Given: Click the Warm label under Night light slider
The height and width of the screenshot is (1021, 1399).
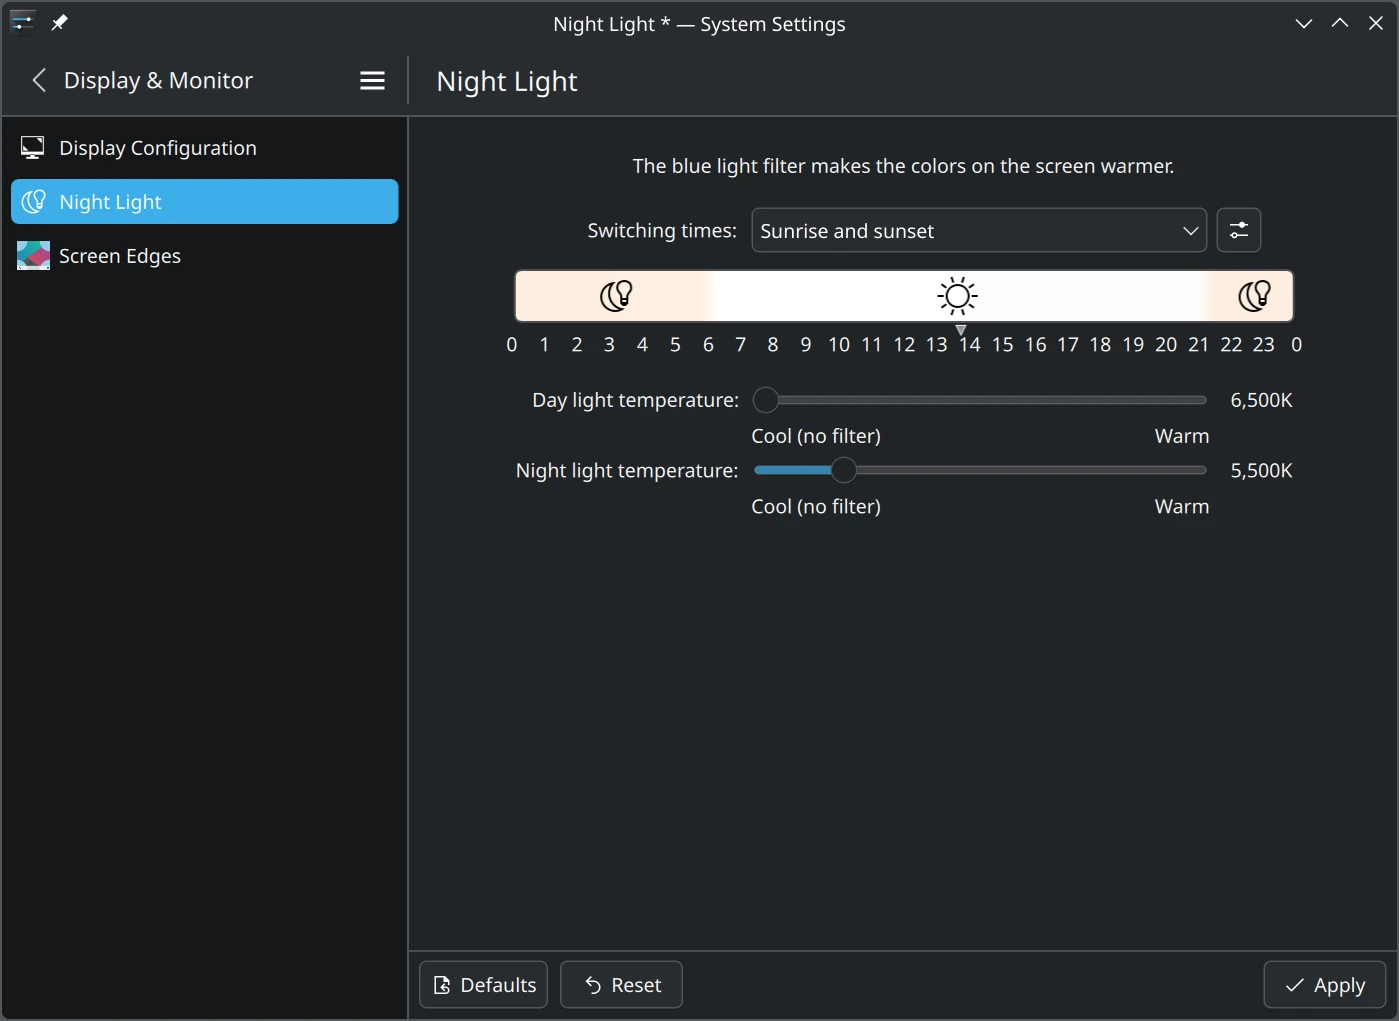Looking at the screenshot, I should 1182,506.
